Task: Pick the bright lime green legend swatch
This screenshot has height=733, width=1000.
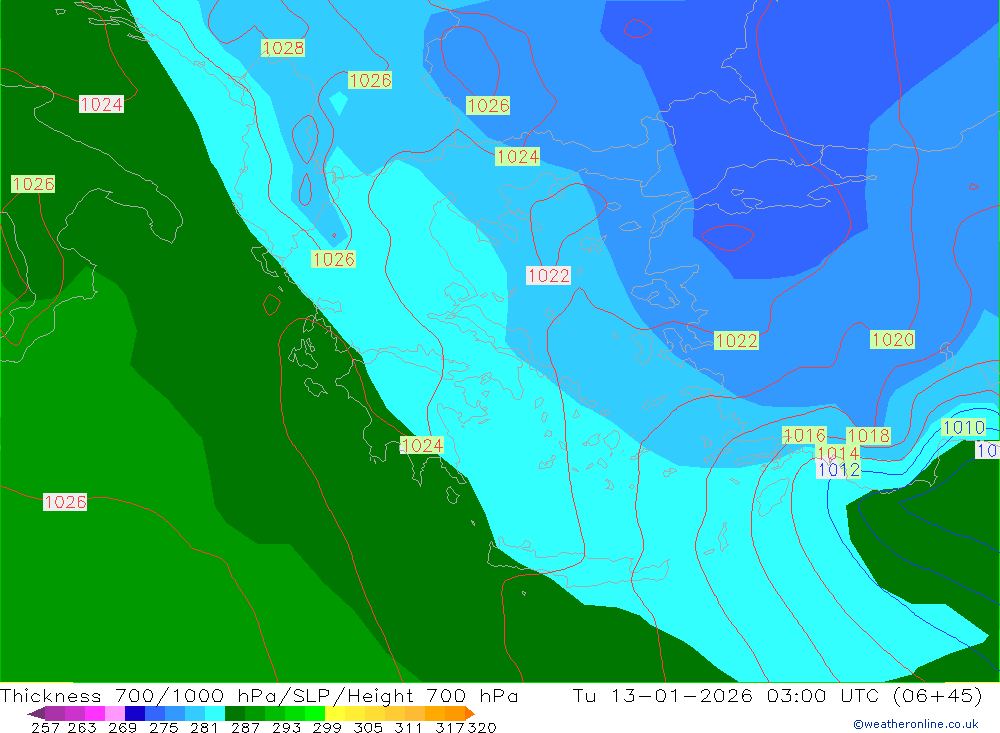Action: click(315, 713)
